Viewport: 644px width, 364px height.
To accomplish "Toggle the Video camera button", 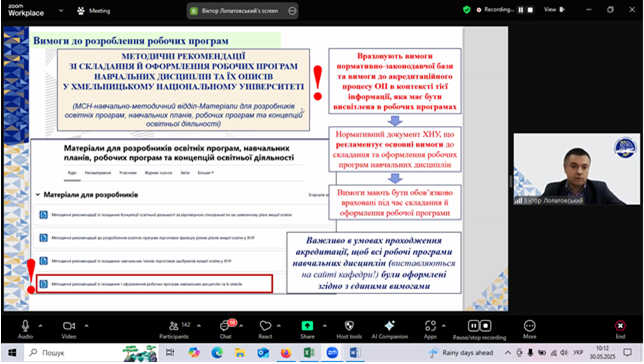I will 69,329.
